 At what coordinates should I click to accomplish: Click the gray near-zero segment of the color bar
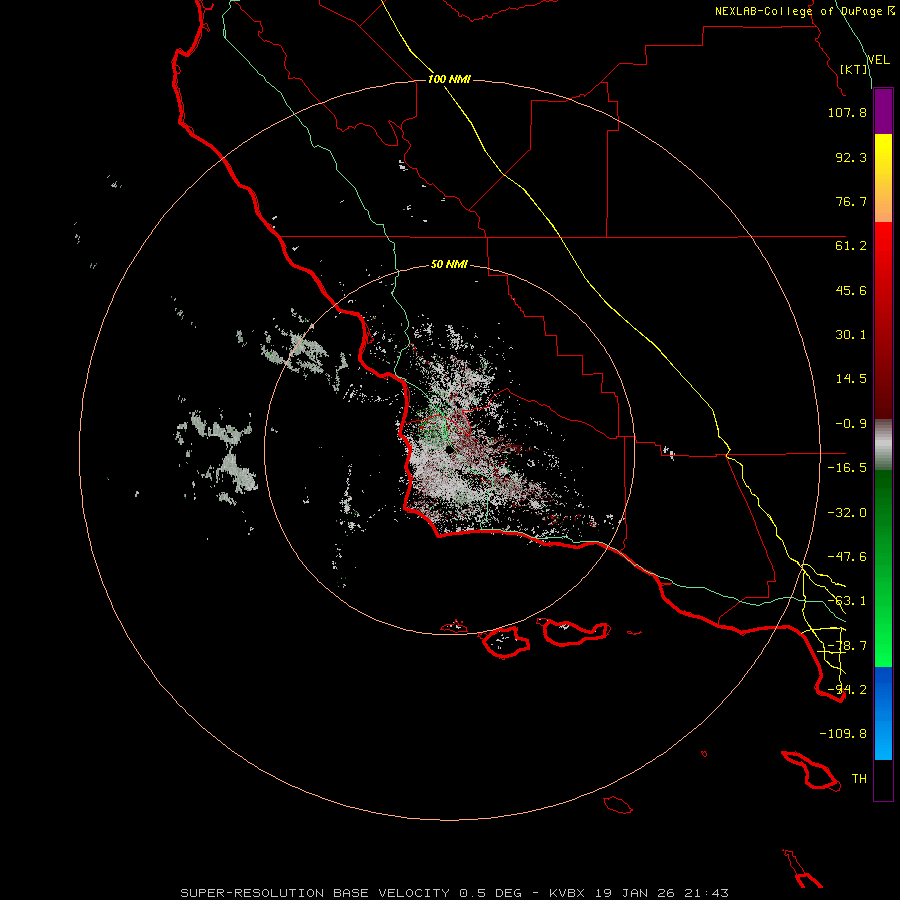[x=883, y=445]
